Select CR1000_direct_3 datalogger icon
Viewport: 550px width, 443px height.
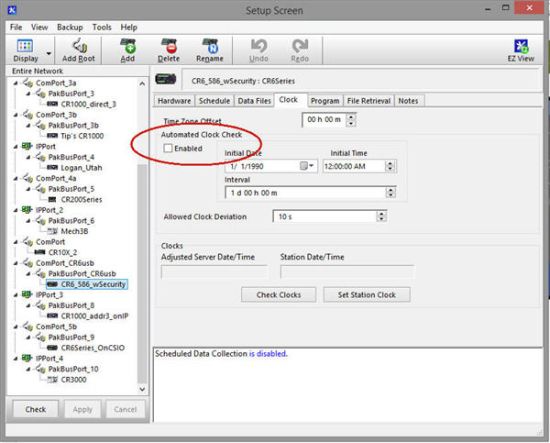point(52,104)
